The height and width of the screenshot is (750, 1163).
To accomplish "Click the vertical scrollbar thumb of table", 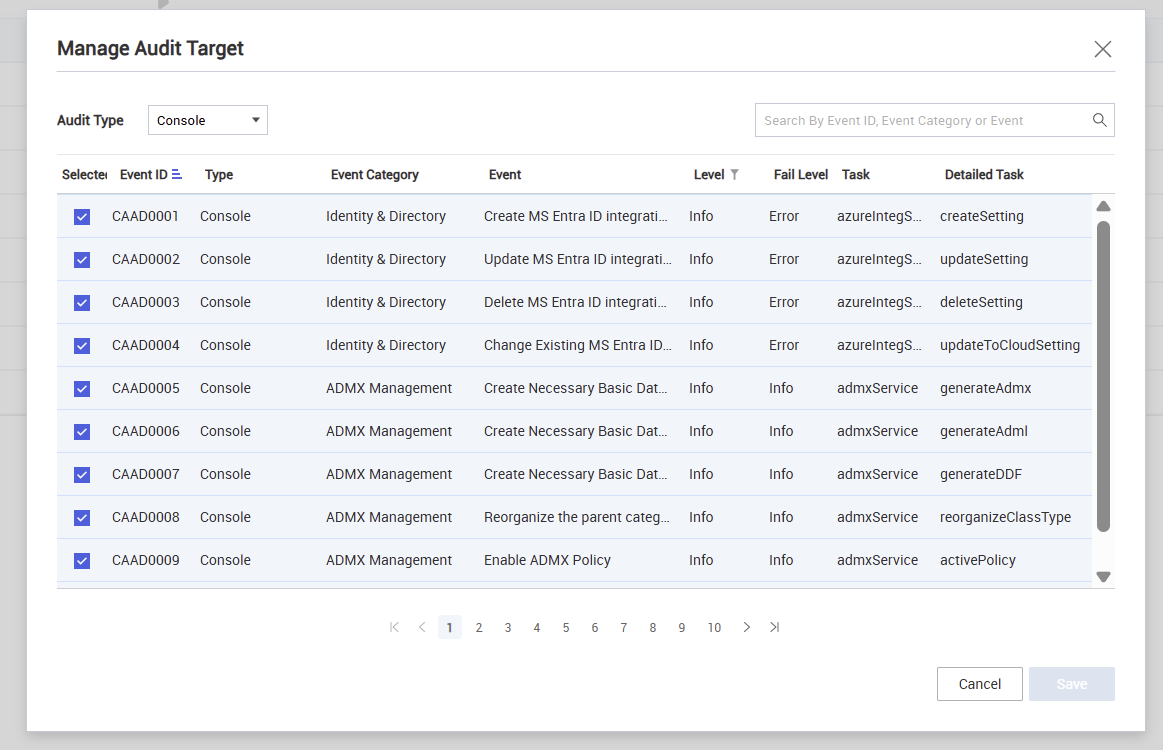I will pos(1103,375).
